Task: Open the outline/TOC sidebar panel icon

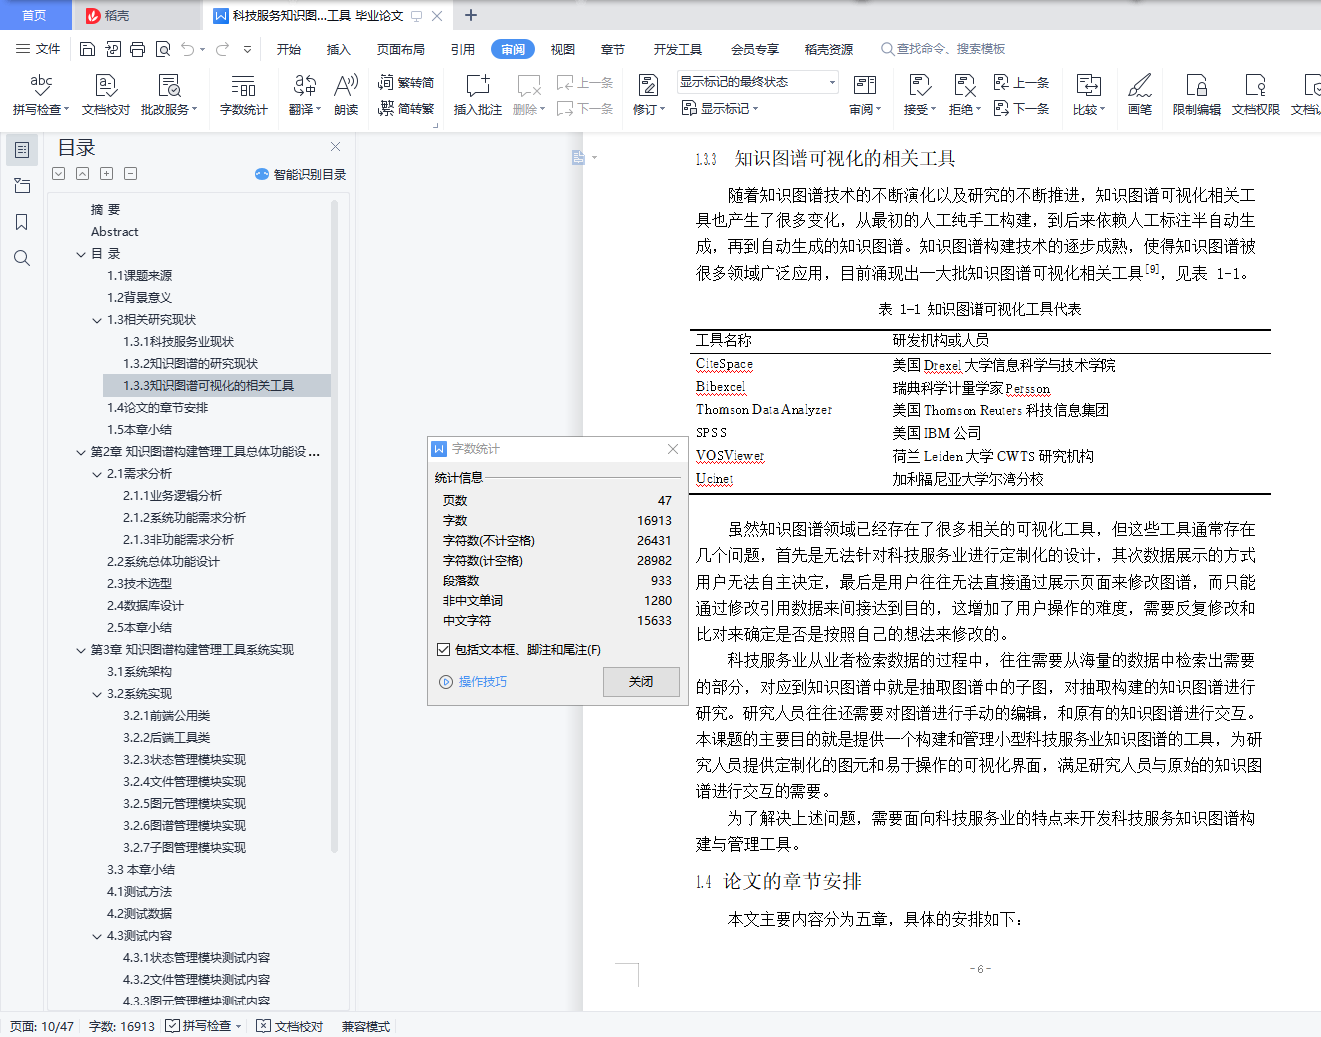Action: point(22,150)
